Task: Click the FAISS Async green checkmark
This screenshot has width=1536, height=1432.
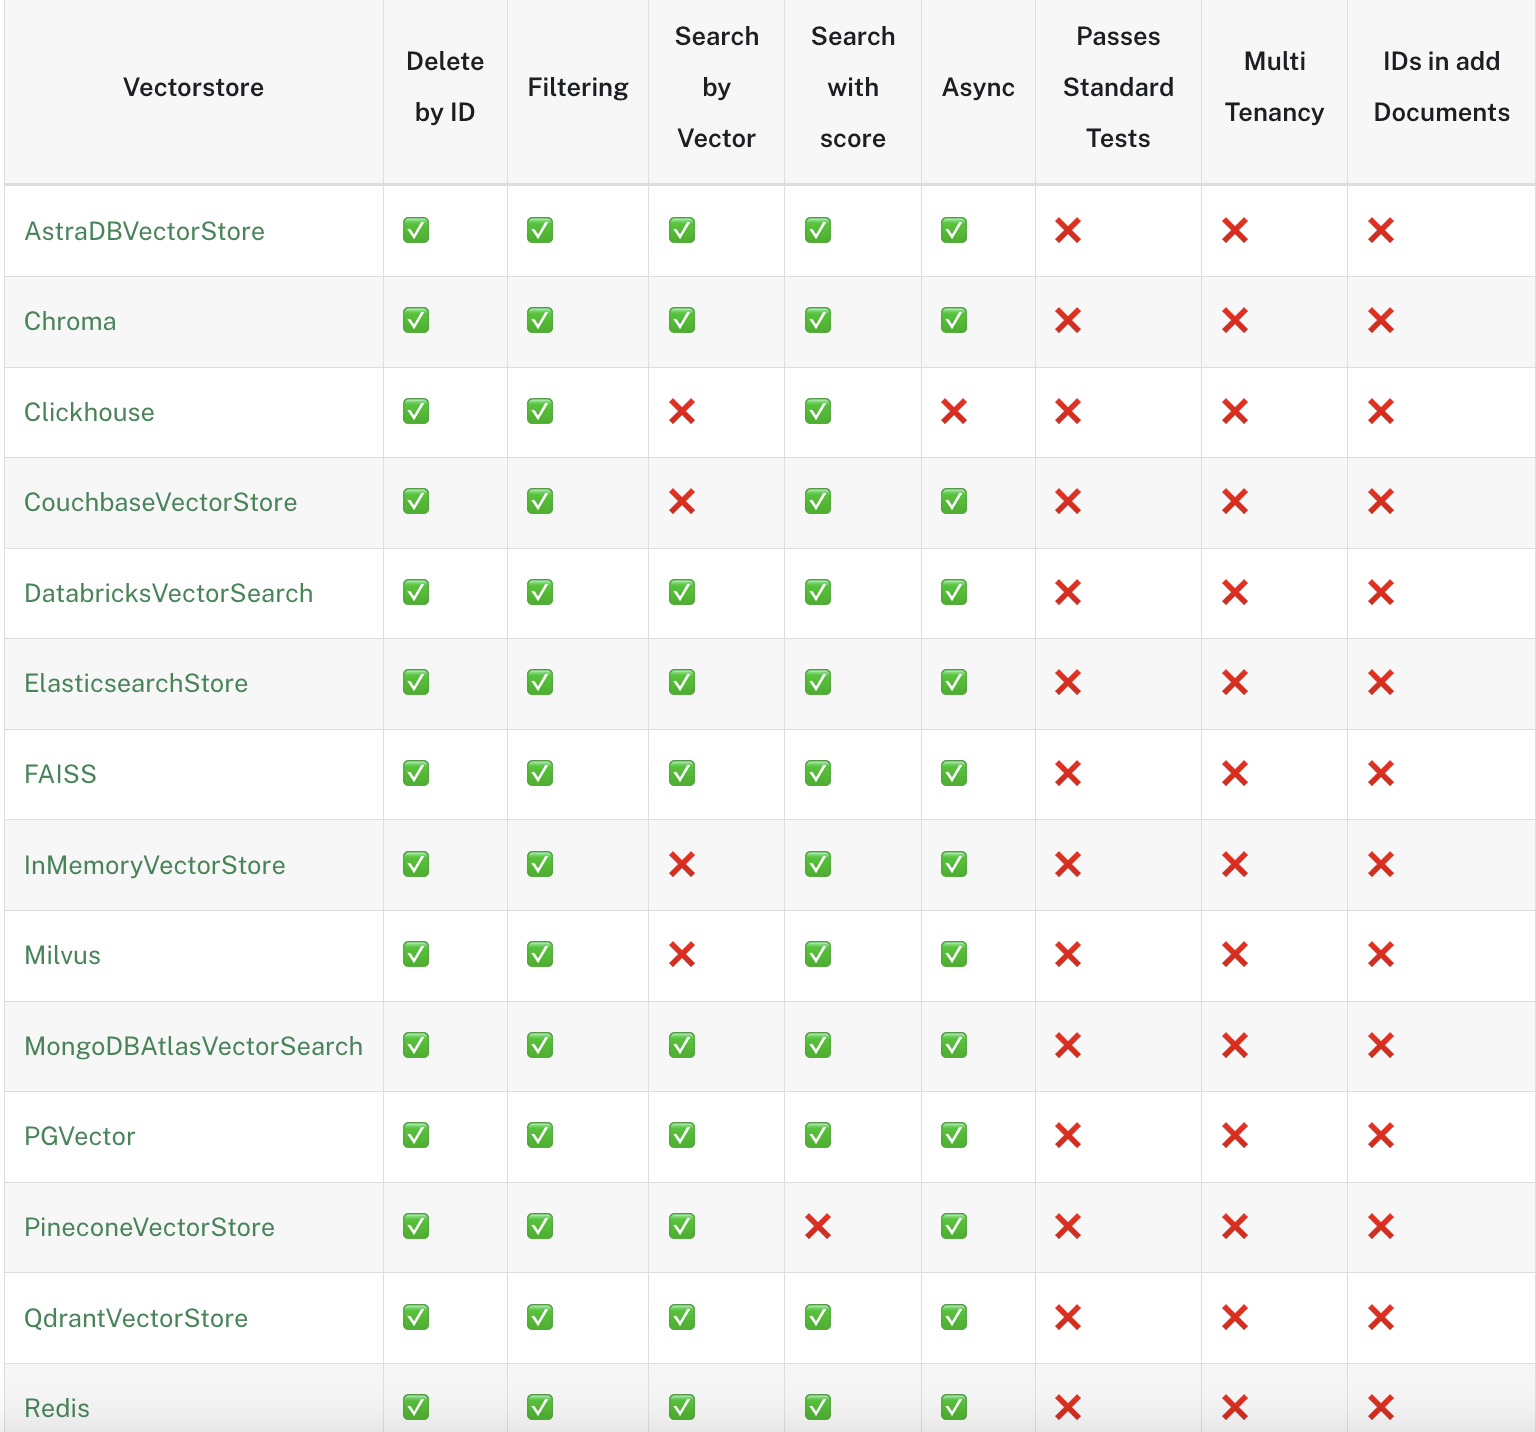Action: point(954,773)
